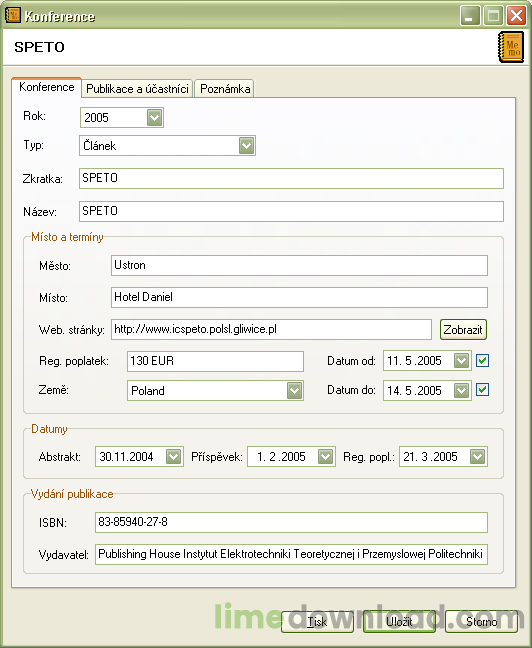The image size is (532, 648).
Task: Click the ISBN input field
Action: coord(291,523)
